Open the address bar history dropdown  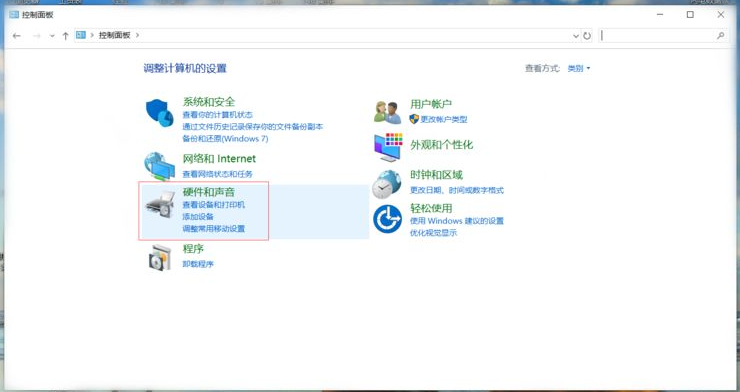point(576,35)
